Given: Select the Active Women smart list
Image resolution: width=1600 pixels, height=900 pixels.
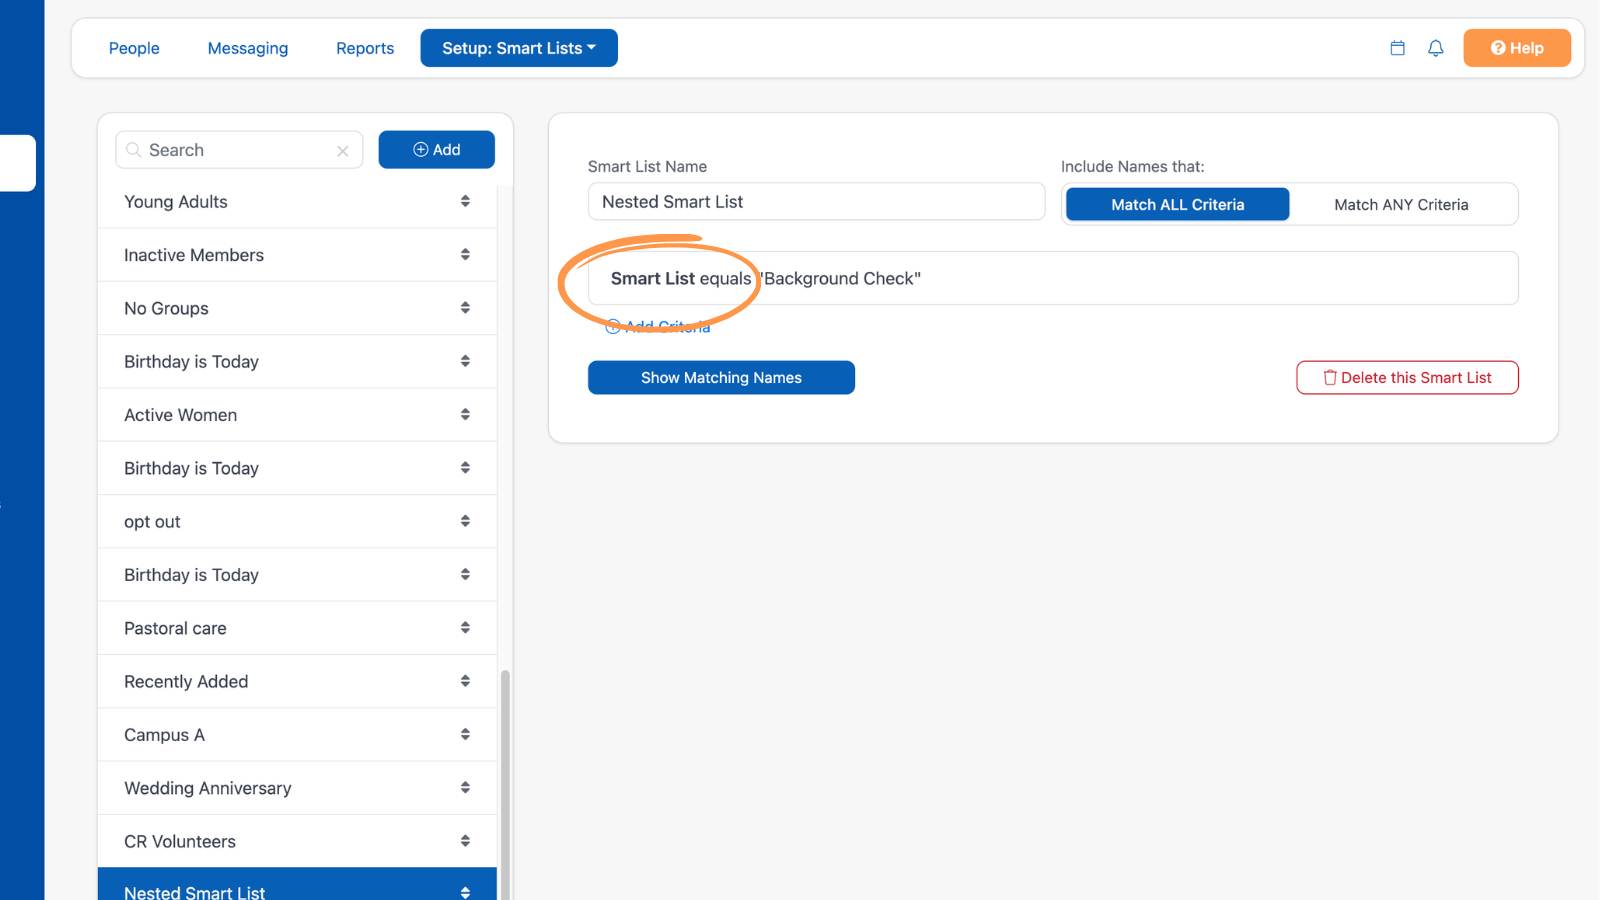Looking at the screenshot, I should tap(297, 415).
